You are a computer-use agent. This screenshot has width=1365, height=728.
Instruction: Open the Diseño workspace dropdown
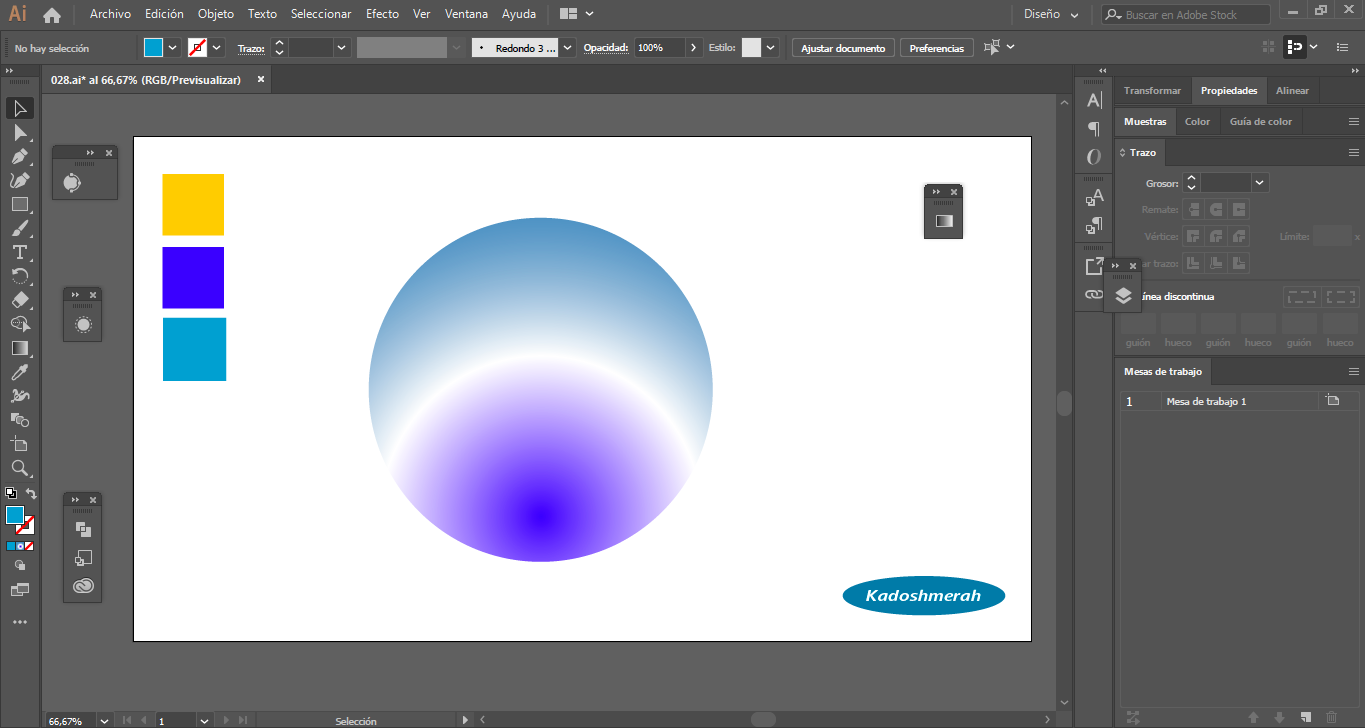coord(1051,15)
